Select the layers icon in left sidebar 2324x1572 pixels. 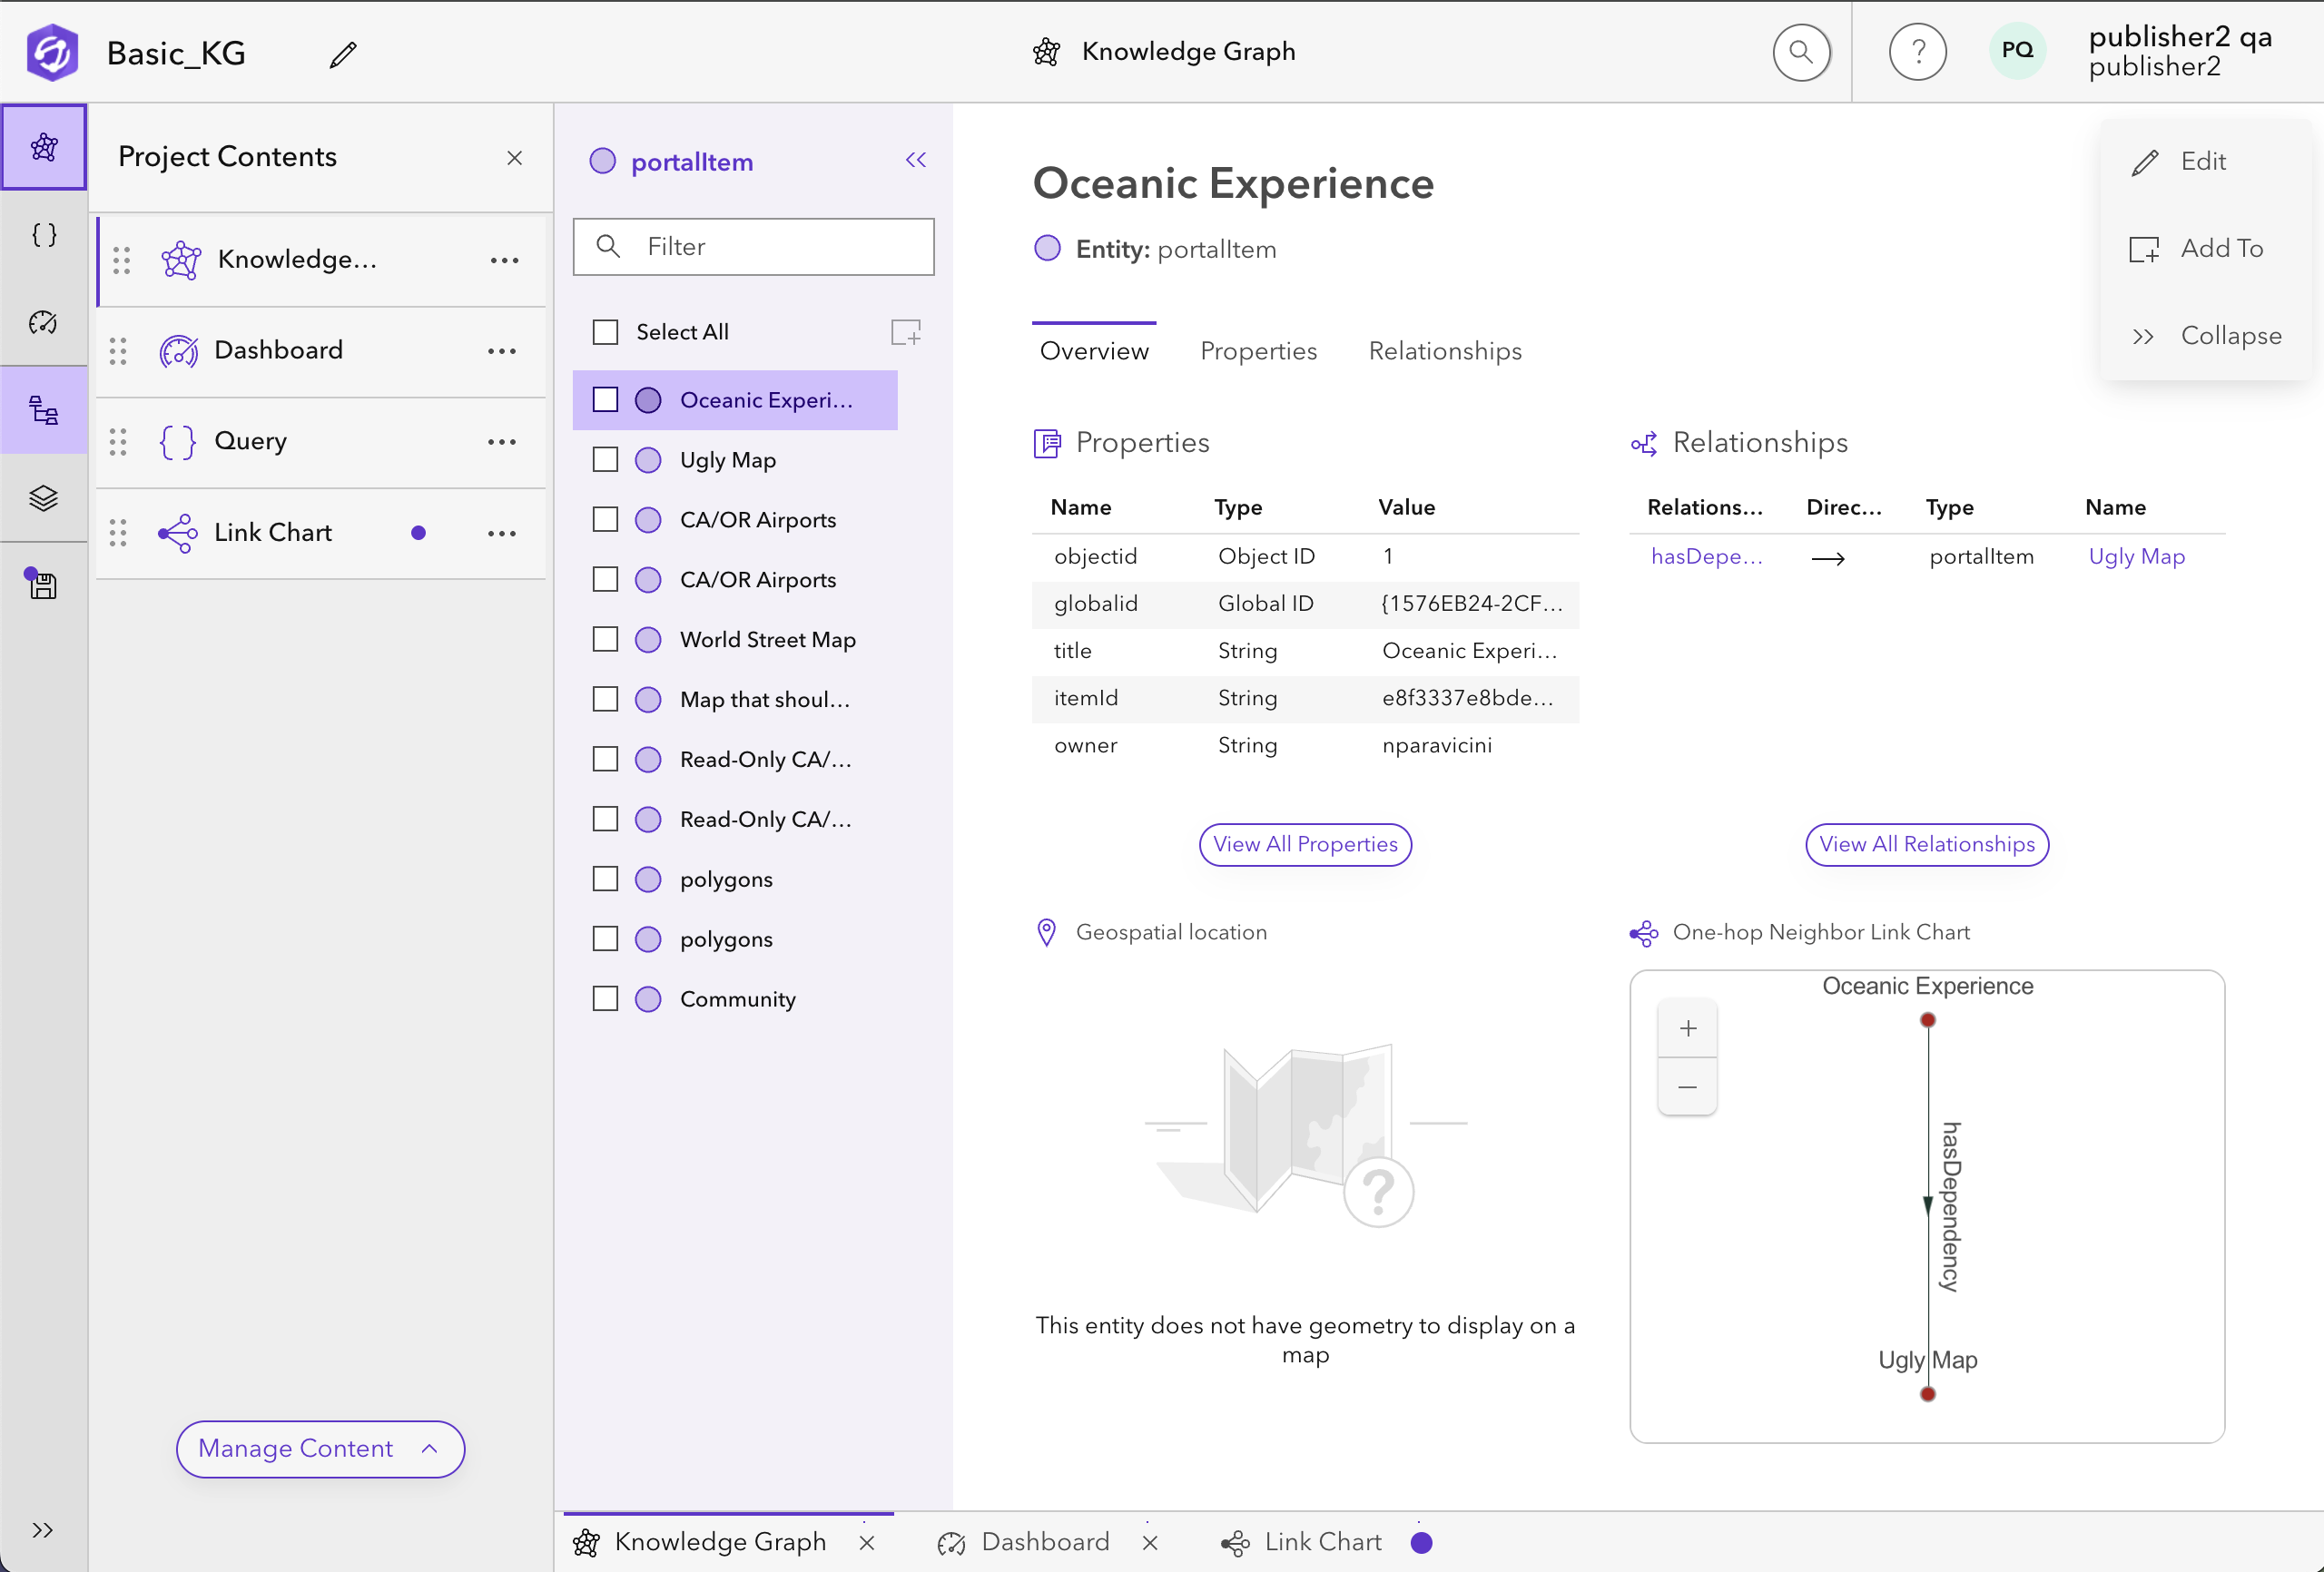tap(43, 498)
